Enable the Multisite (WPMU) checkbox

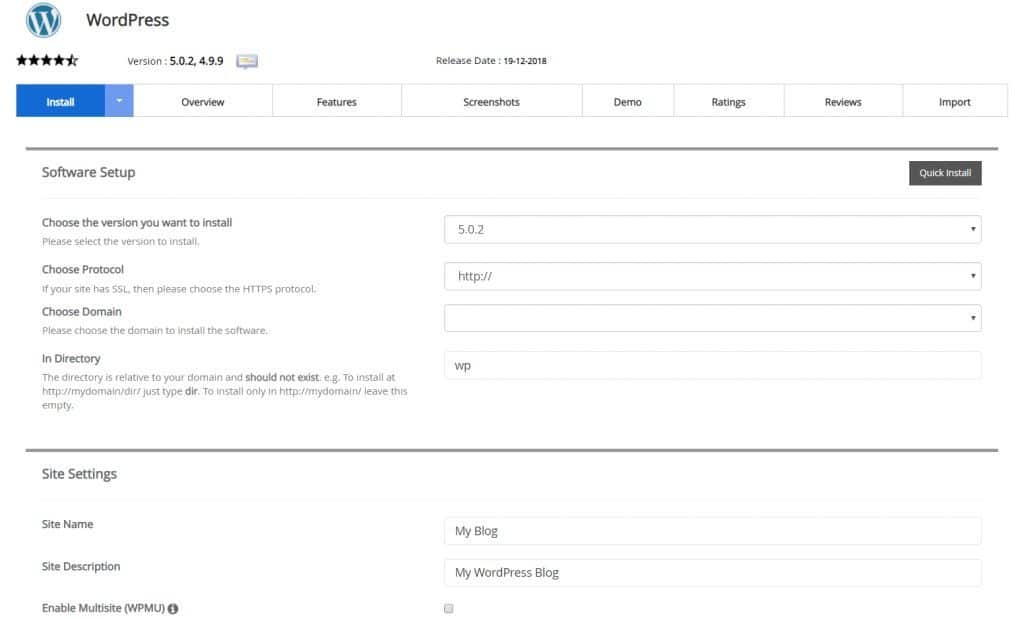[x=449, y=608]
